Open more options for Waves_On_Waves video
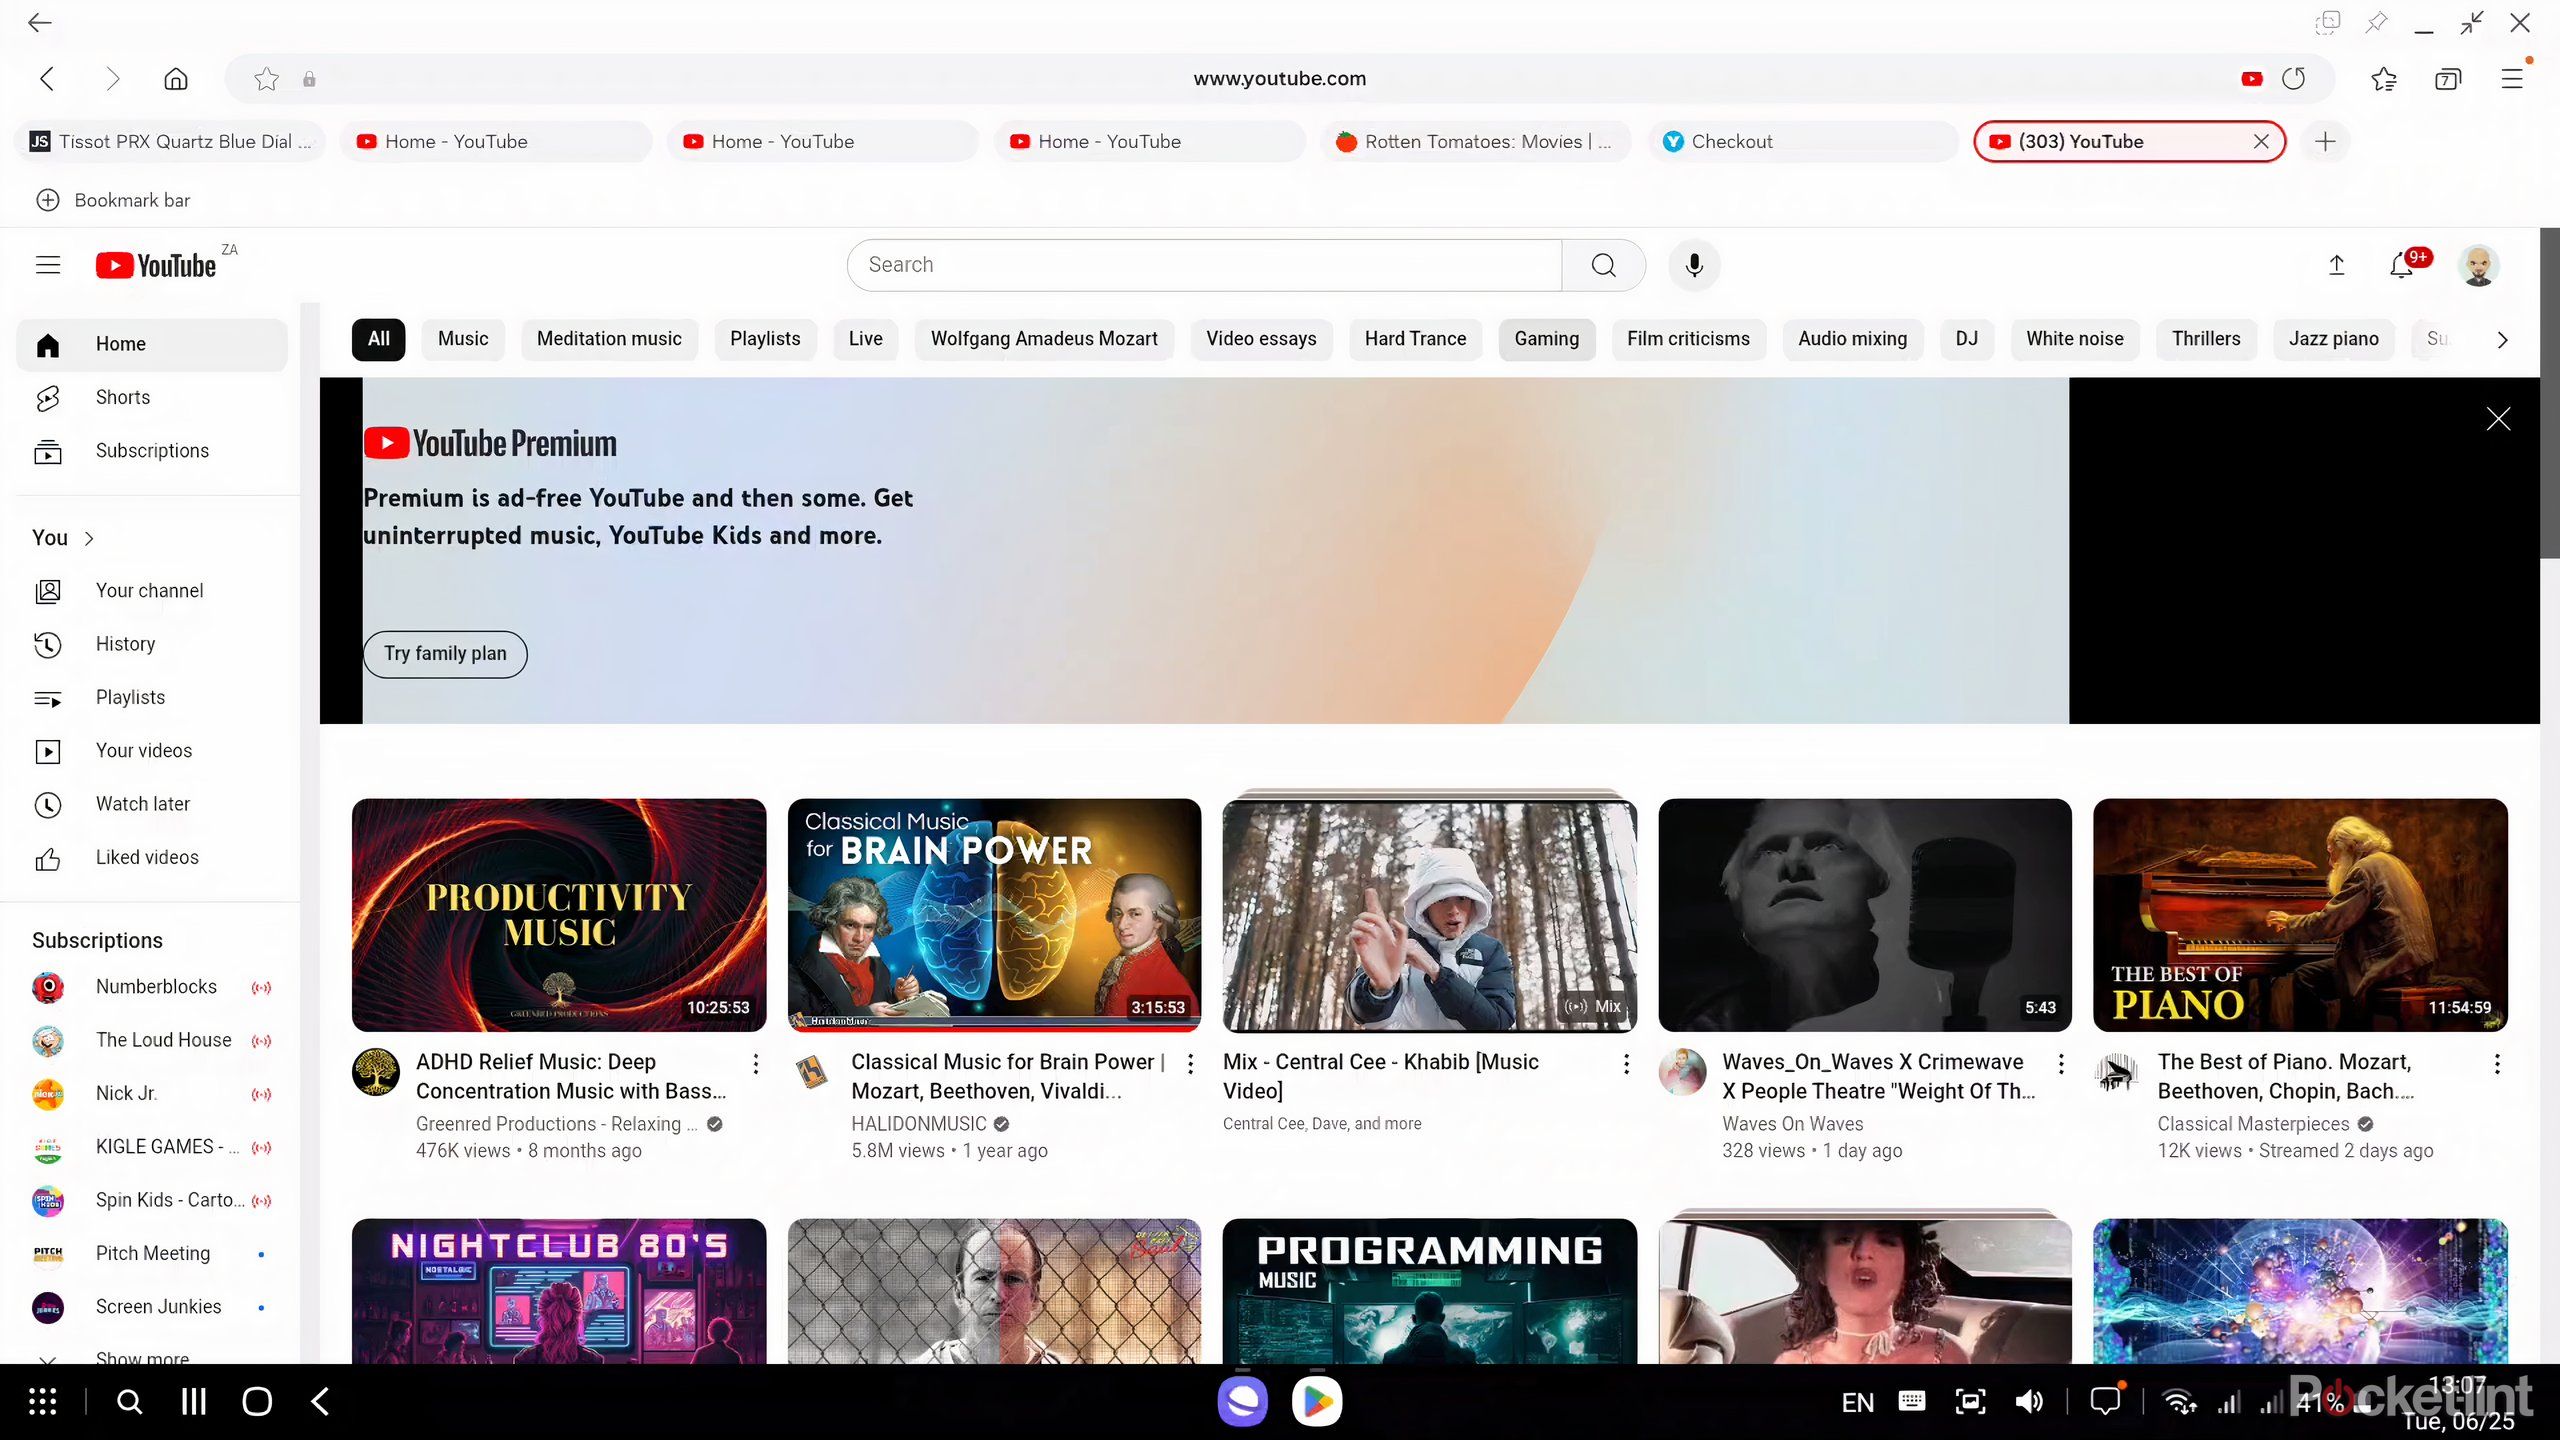This screenshot has width=2560, height=1440. coord(2061,1064)
